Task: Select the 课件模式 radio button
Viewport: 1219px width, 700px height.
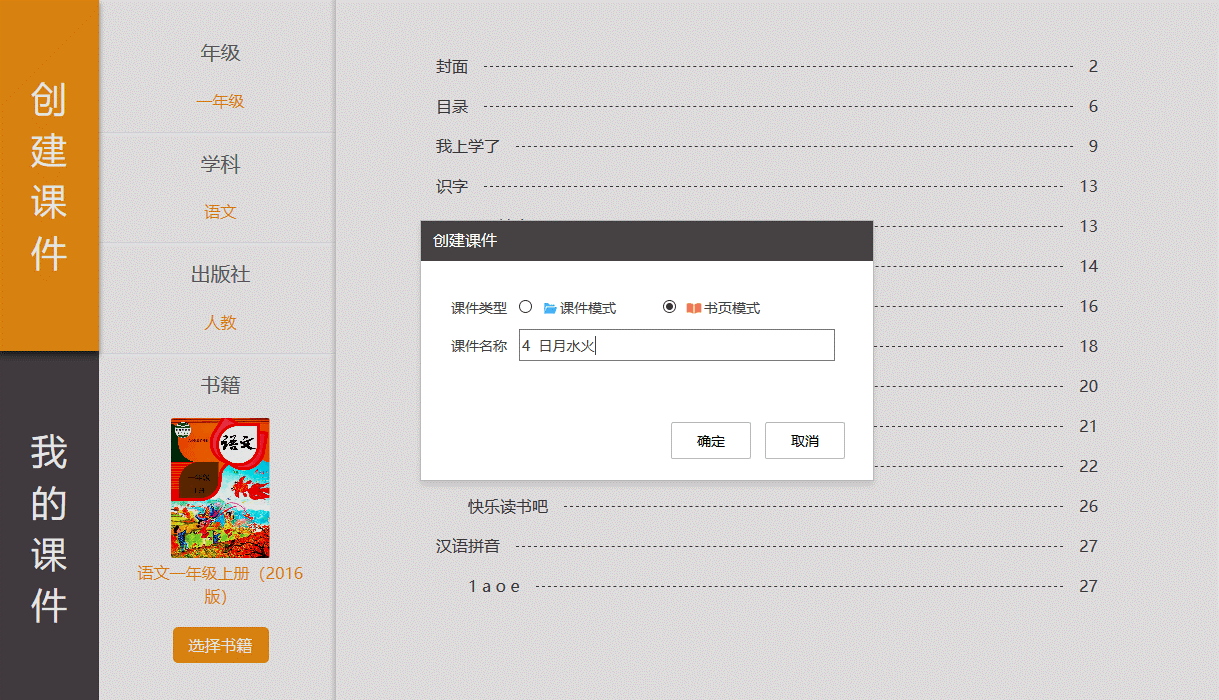Action: pos(526,307)
